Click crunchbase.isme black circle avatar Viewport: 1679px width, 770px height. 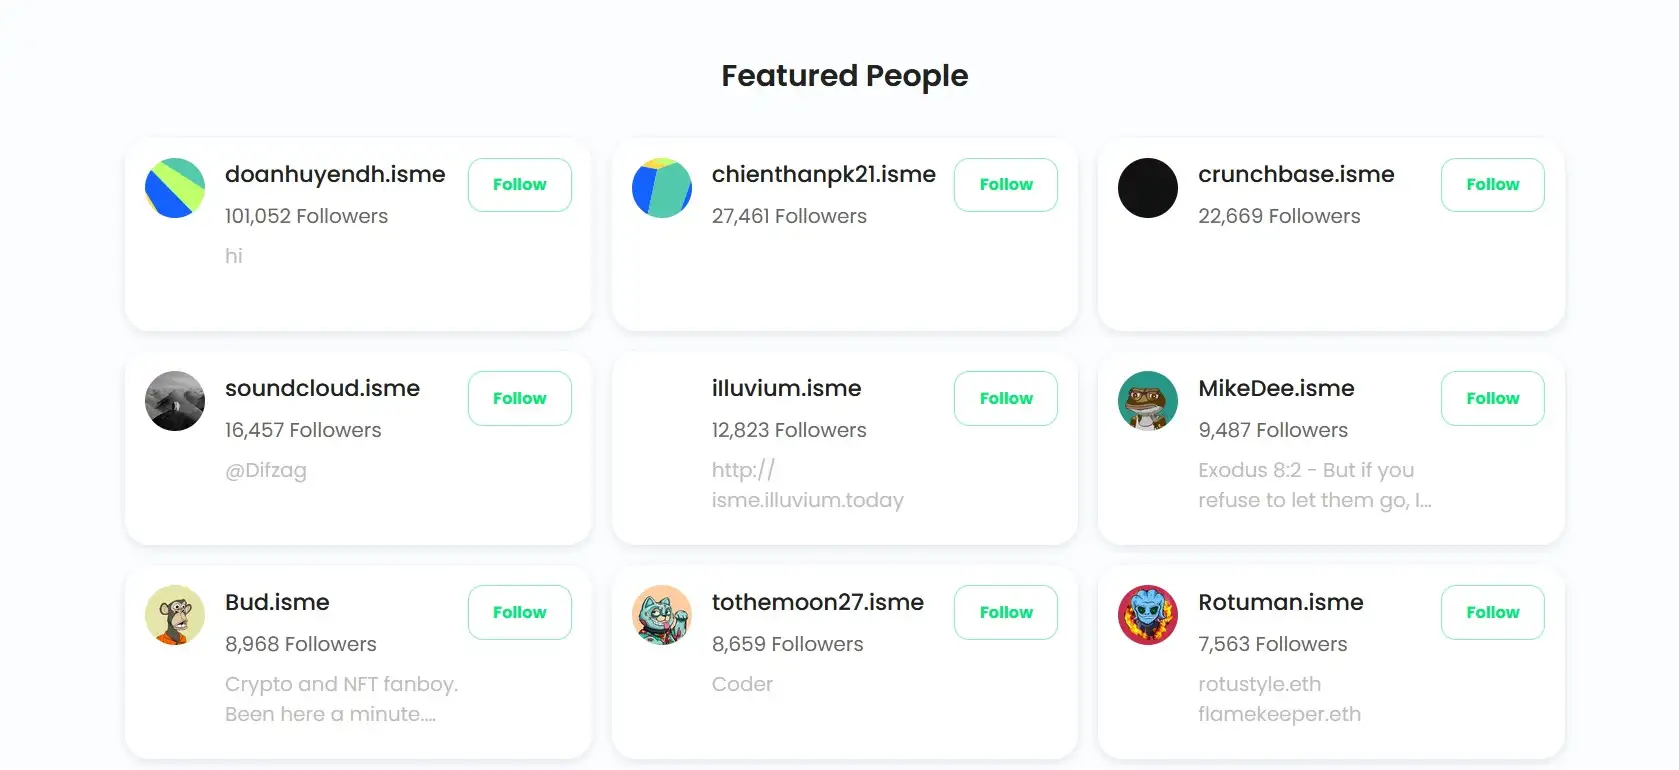[1148, 188]
